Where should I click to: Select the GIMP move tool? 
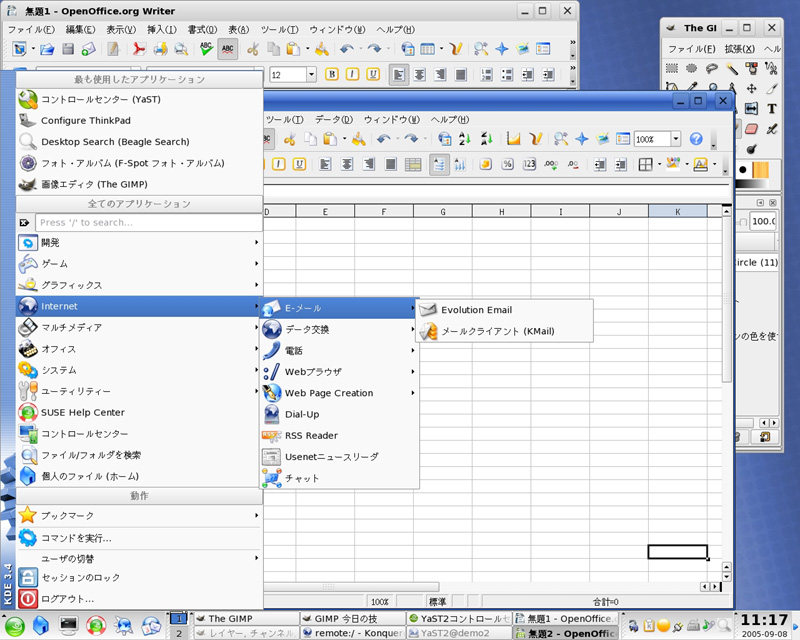point(752,88)
